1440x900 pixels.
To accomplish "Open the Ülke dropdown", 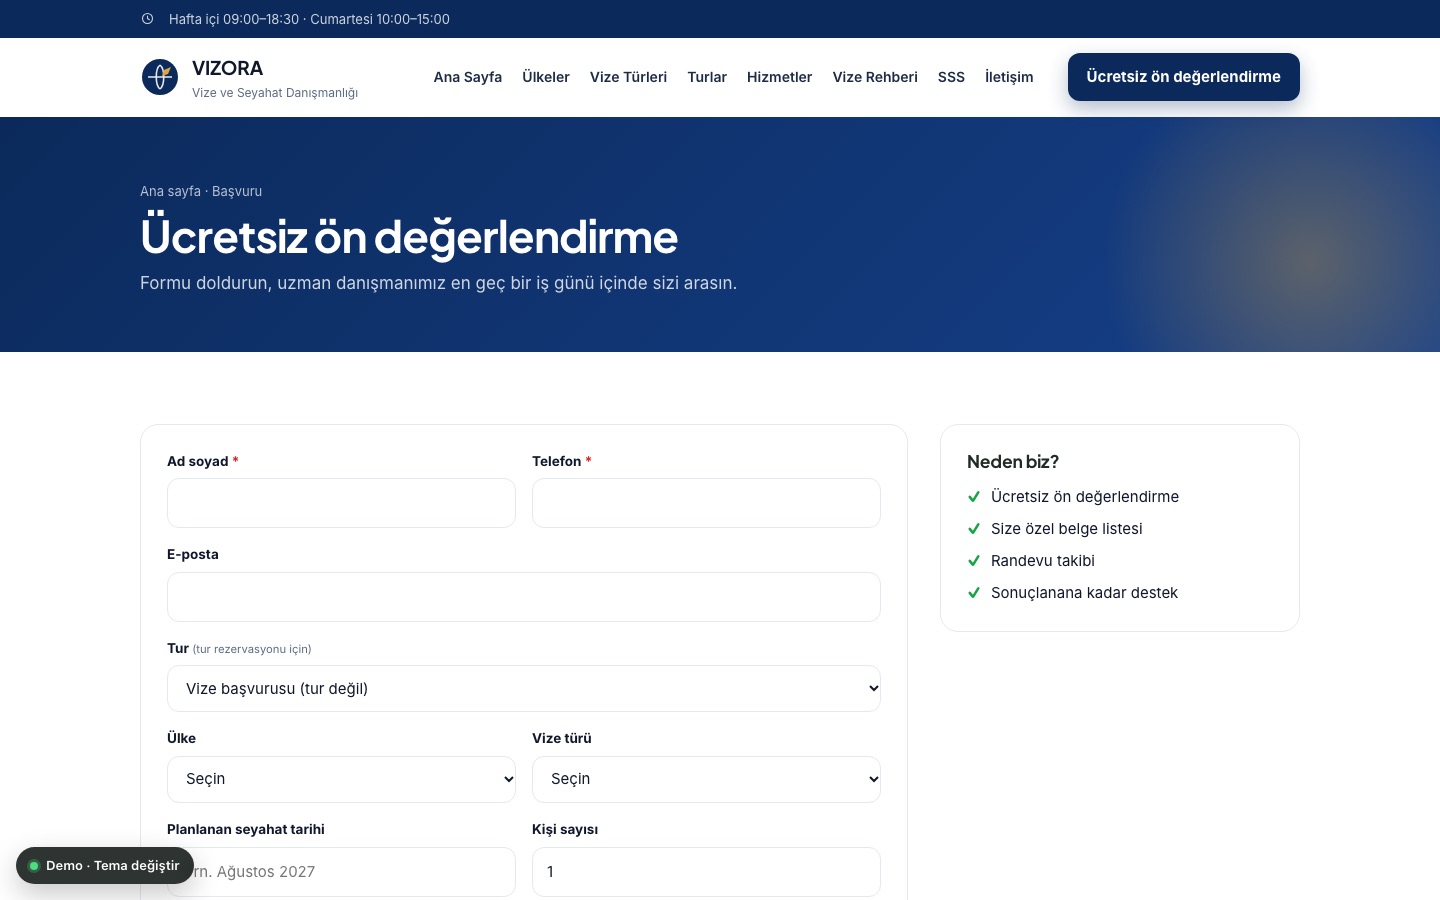I will click(x=341, y=779).
